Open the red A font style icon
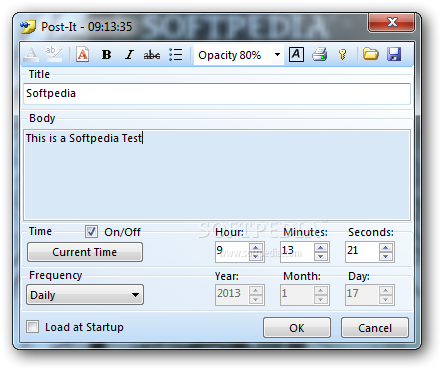Screen dimensions: 442x370 coord(83,54)
